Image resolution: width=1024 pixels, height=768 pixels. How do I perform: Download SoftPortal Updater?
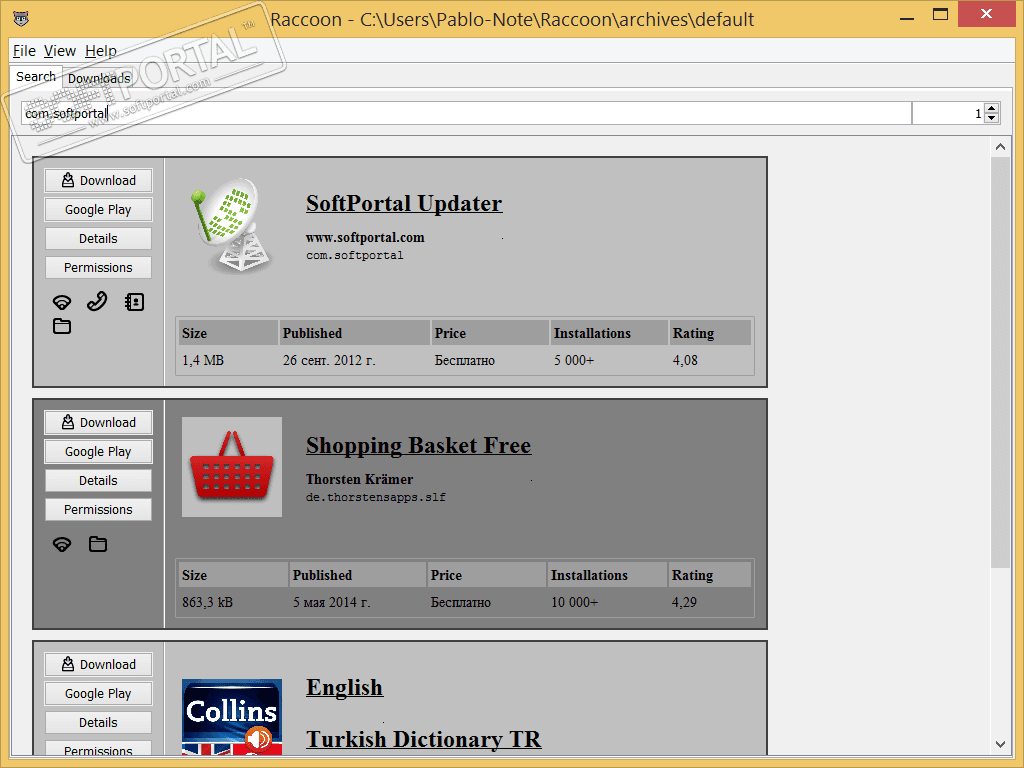pyautogui.click(x=98, y=180)
